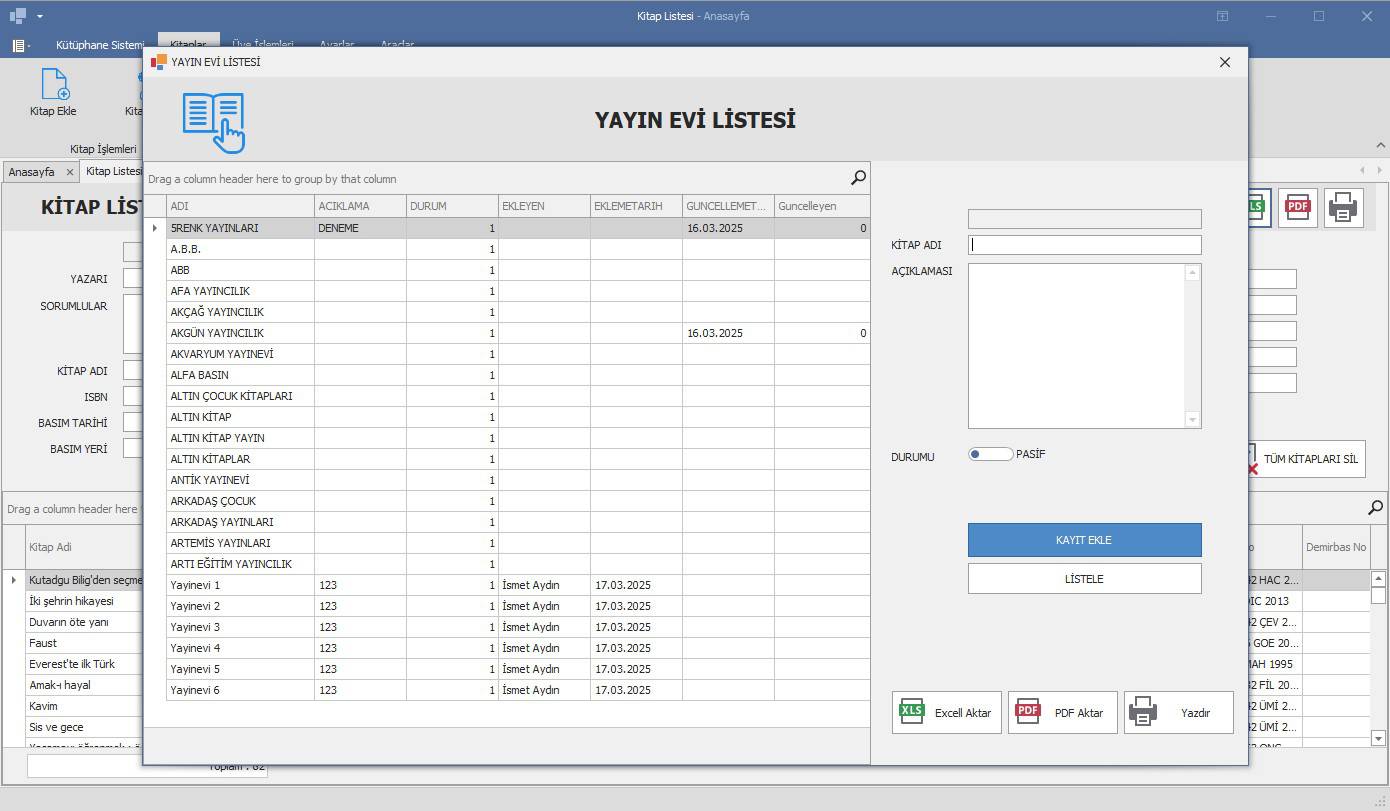This screenshot has width=1390, height=811.
Task: Collapse the ribbon with the chevron arrow
Action: click(1381, 146)
